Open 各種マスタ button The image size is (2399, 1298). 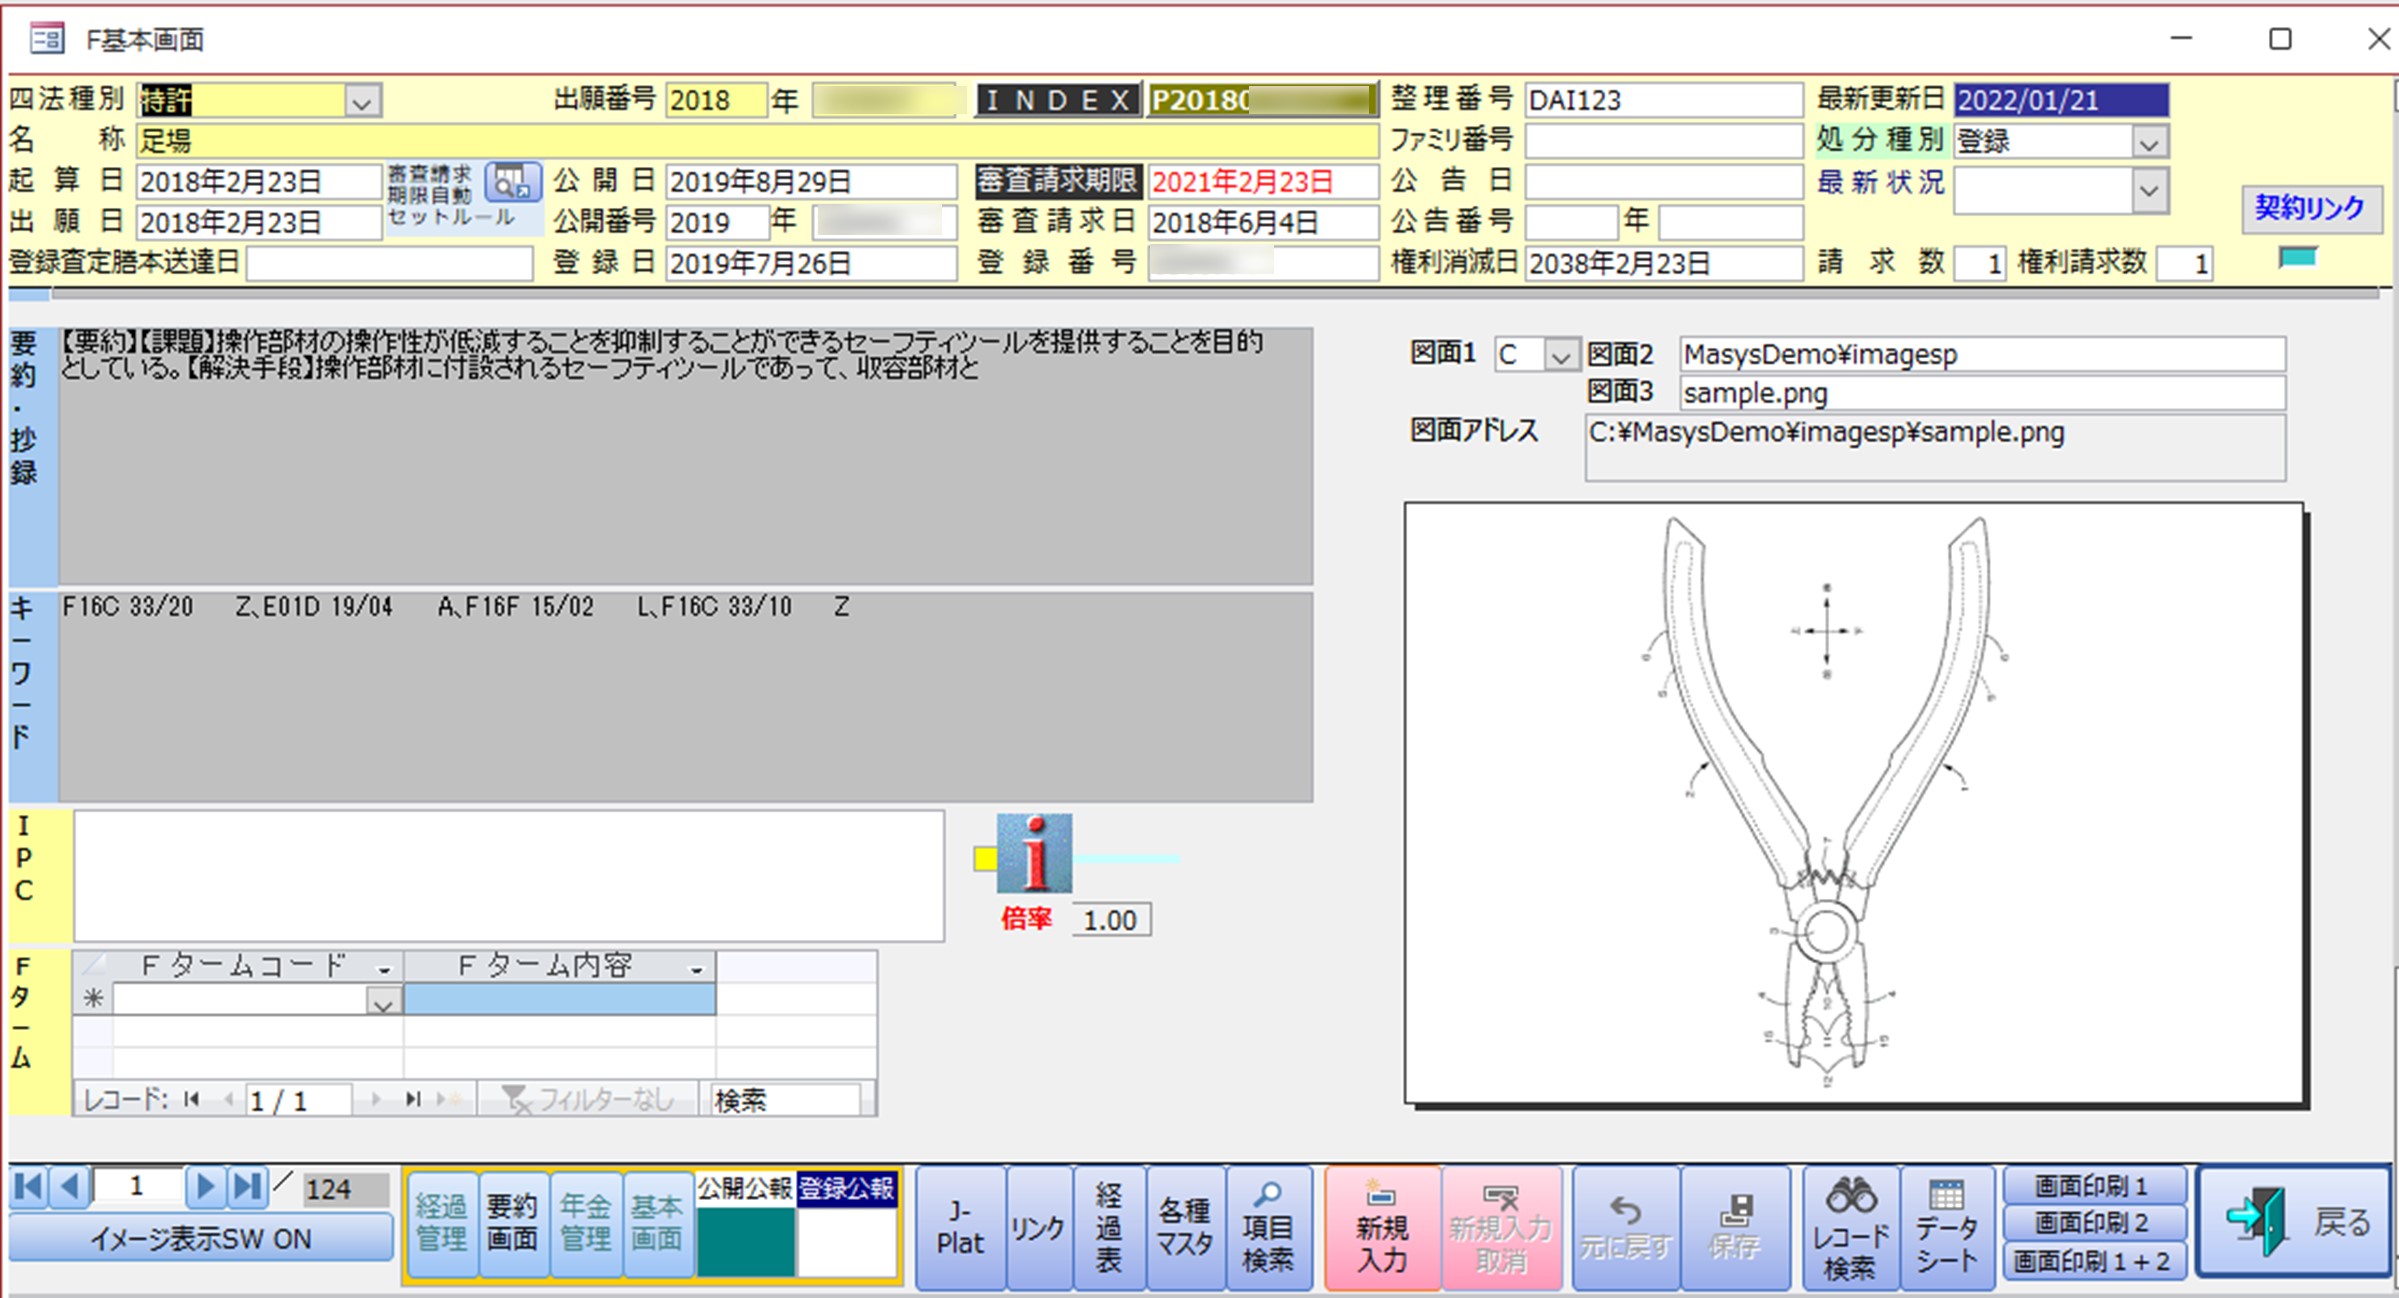1185,1228
